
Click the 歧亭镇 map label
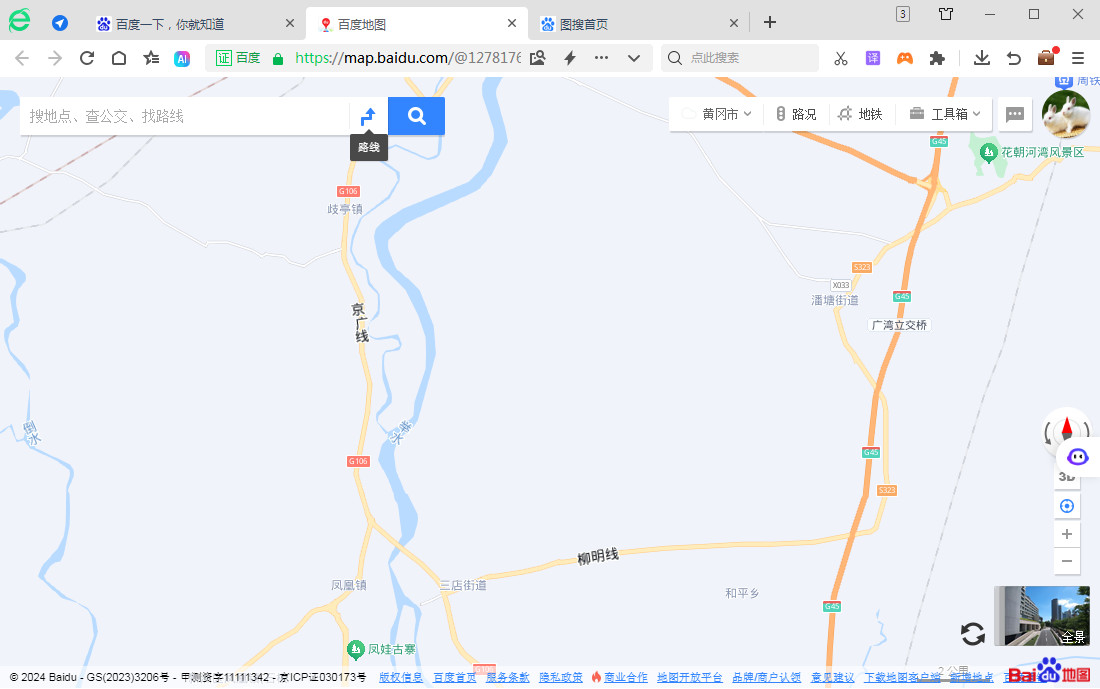pyautogui.click(x=345, y=209)
